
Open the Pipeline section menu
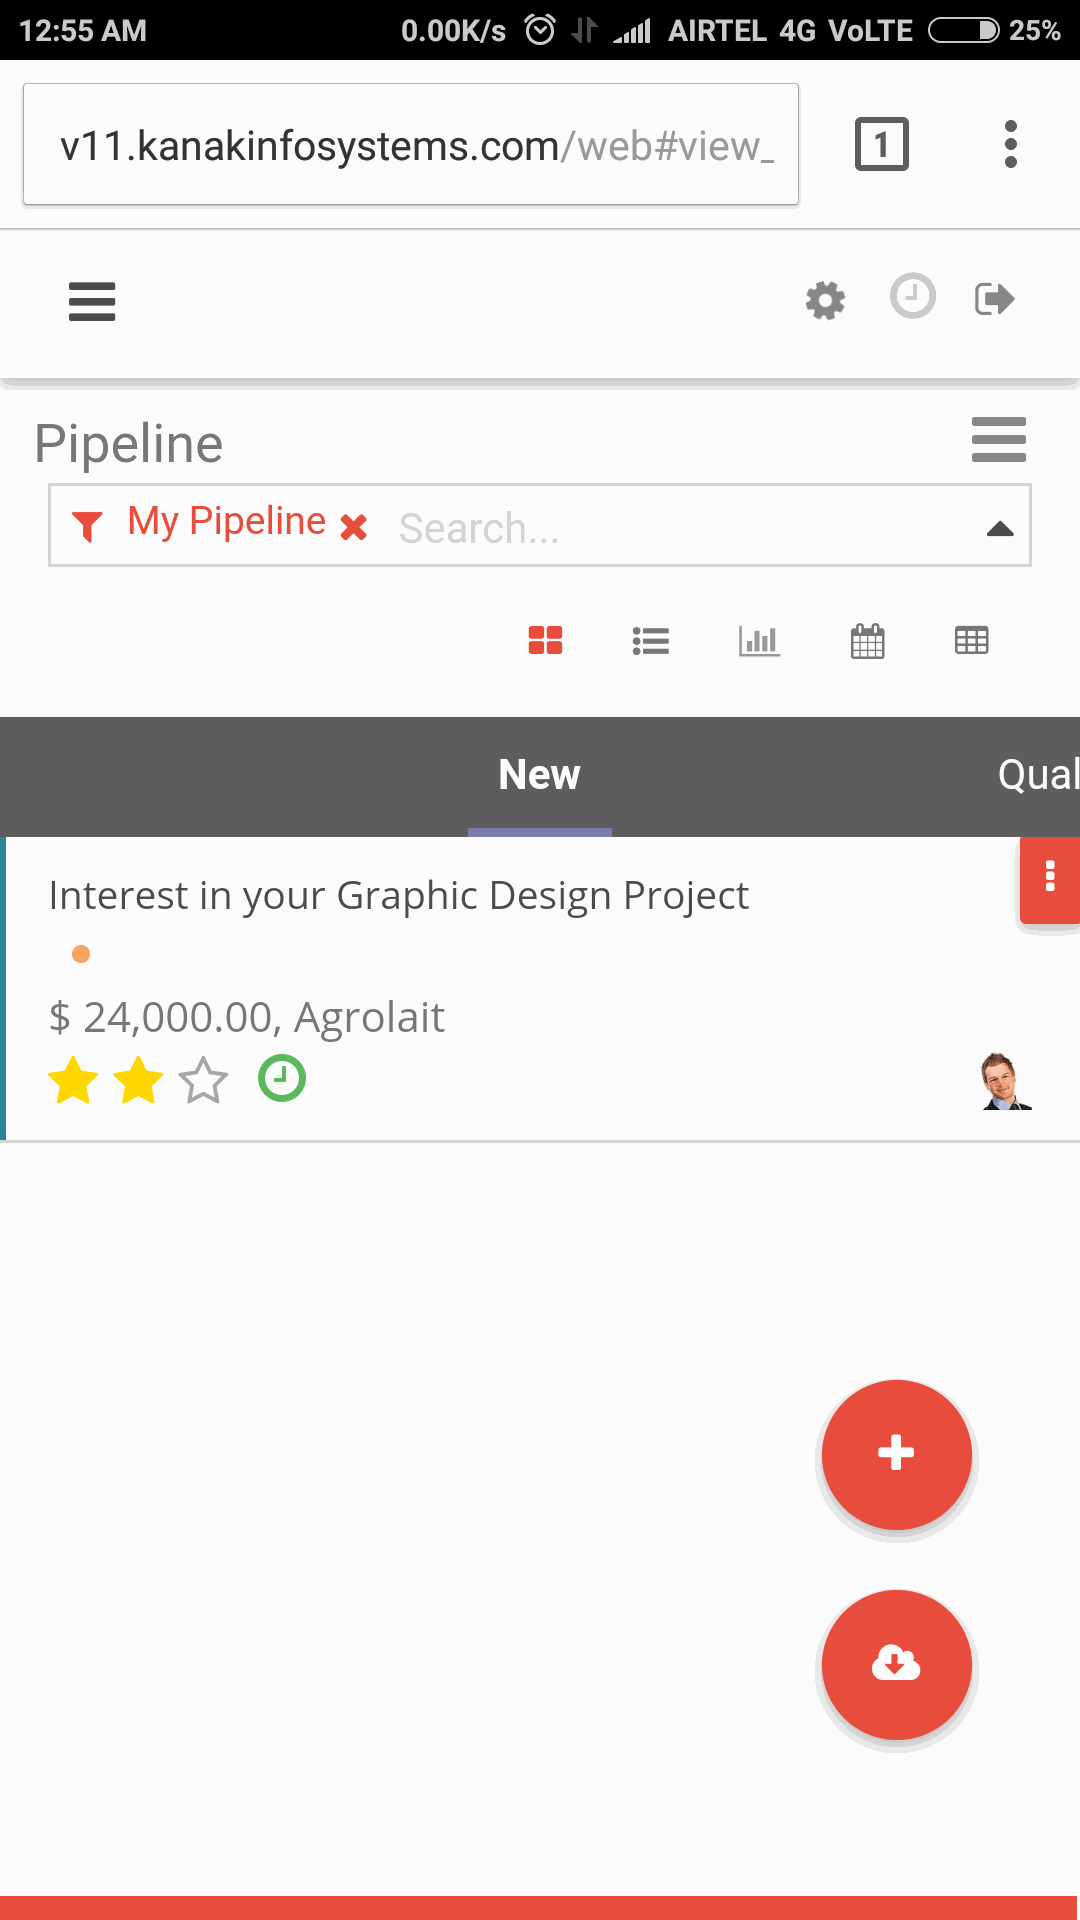(999, 440)
